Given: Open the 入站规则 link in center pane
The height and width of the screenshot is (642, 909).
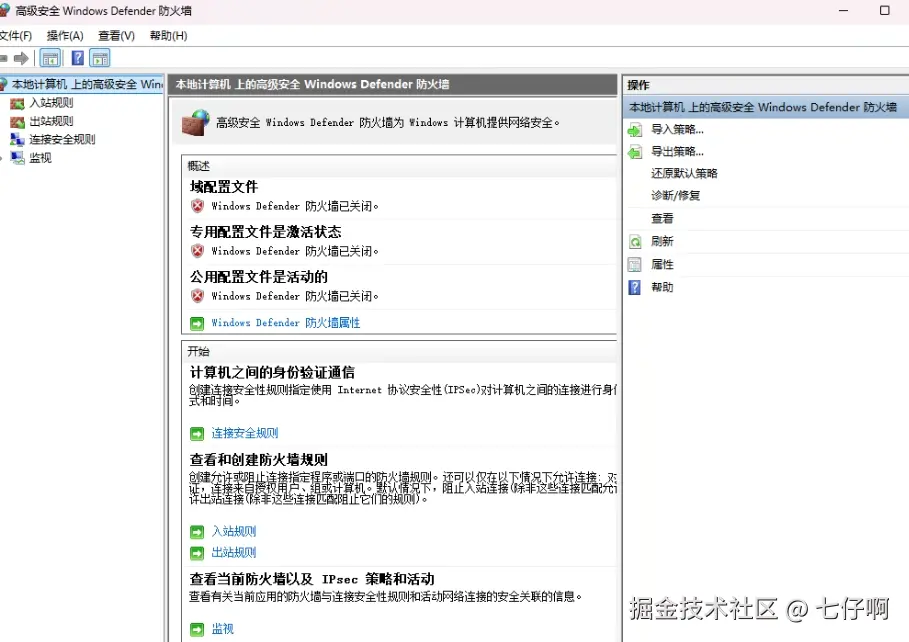Looking at the screenshot, I should 234,531.
